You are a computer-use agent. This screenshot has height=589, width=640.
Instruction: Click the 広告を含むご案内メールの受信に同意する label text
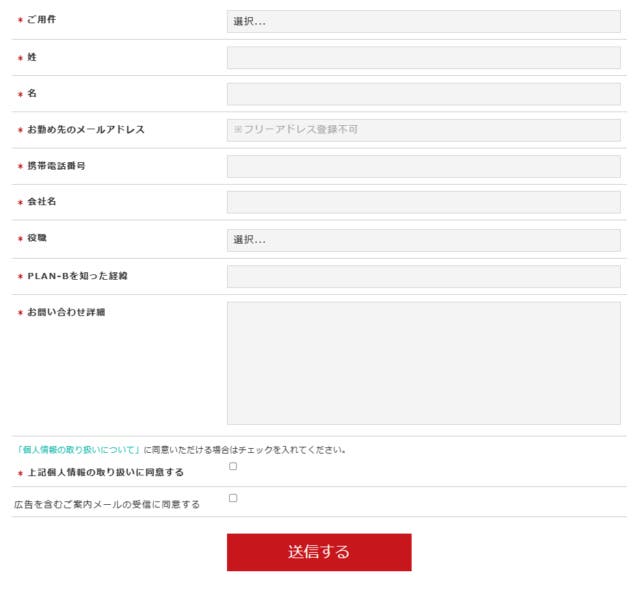[106, 505]
